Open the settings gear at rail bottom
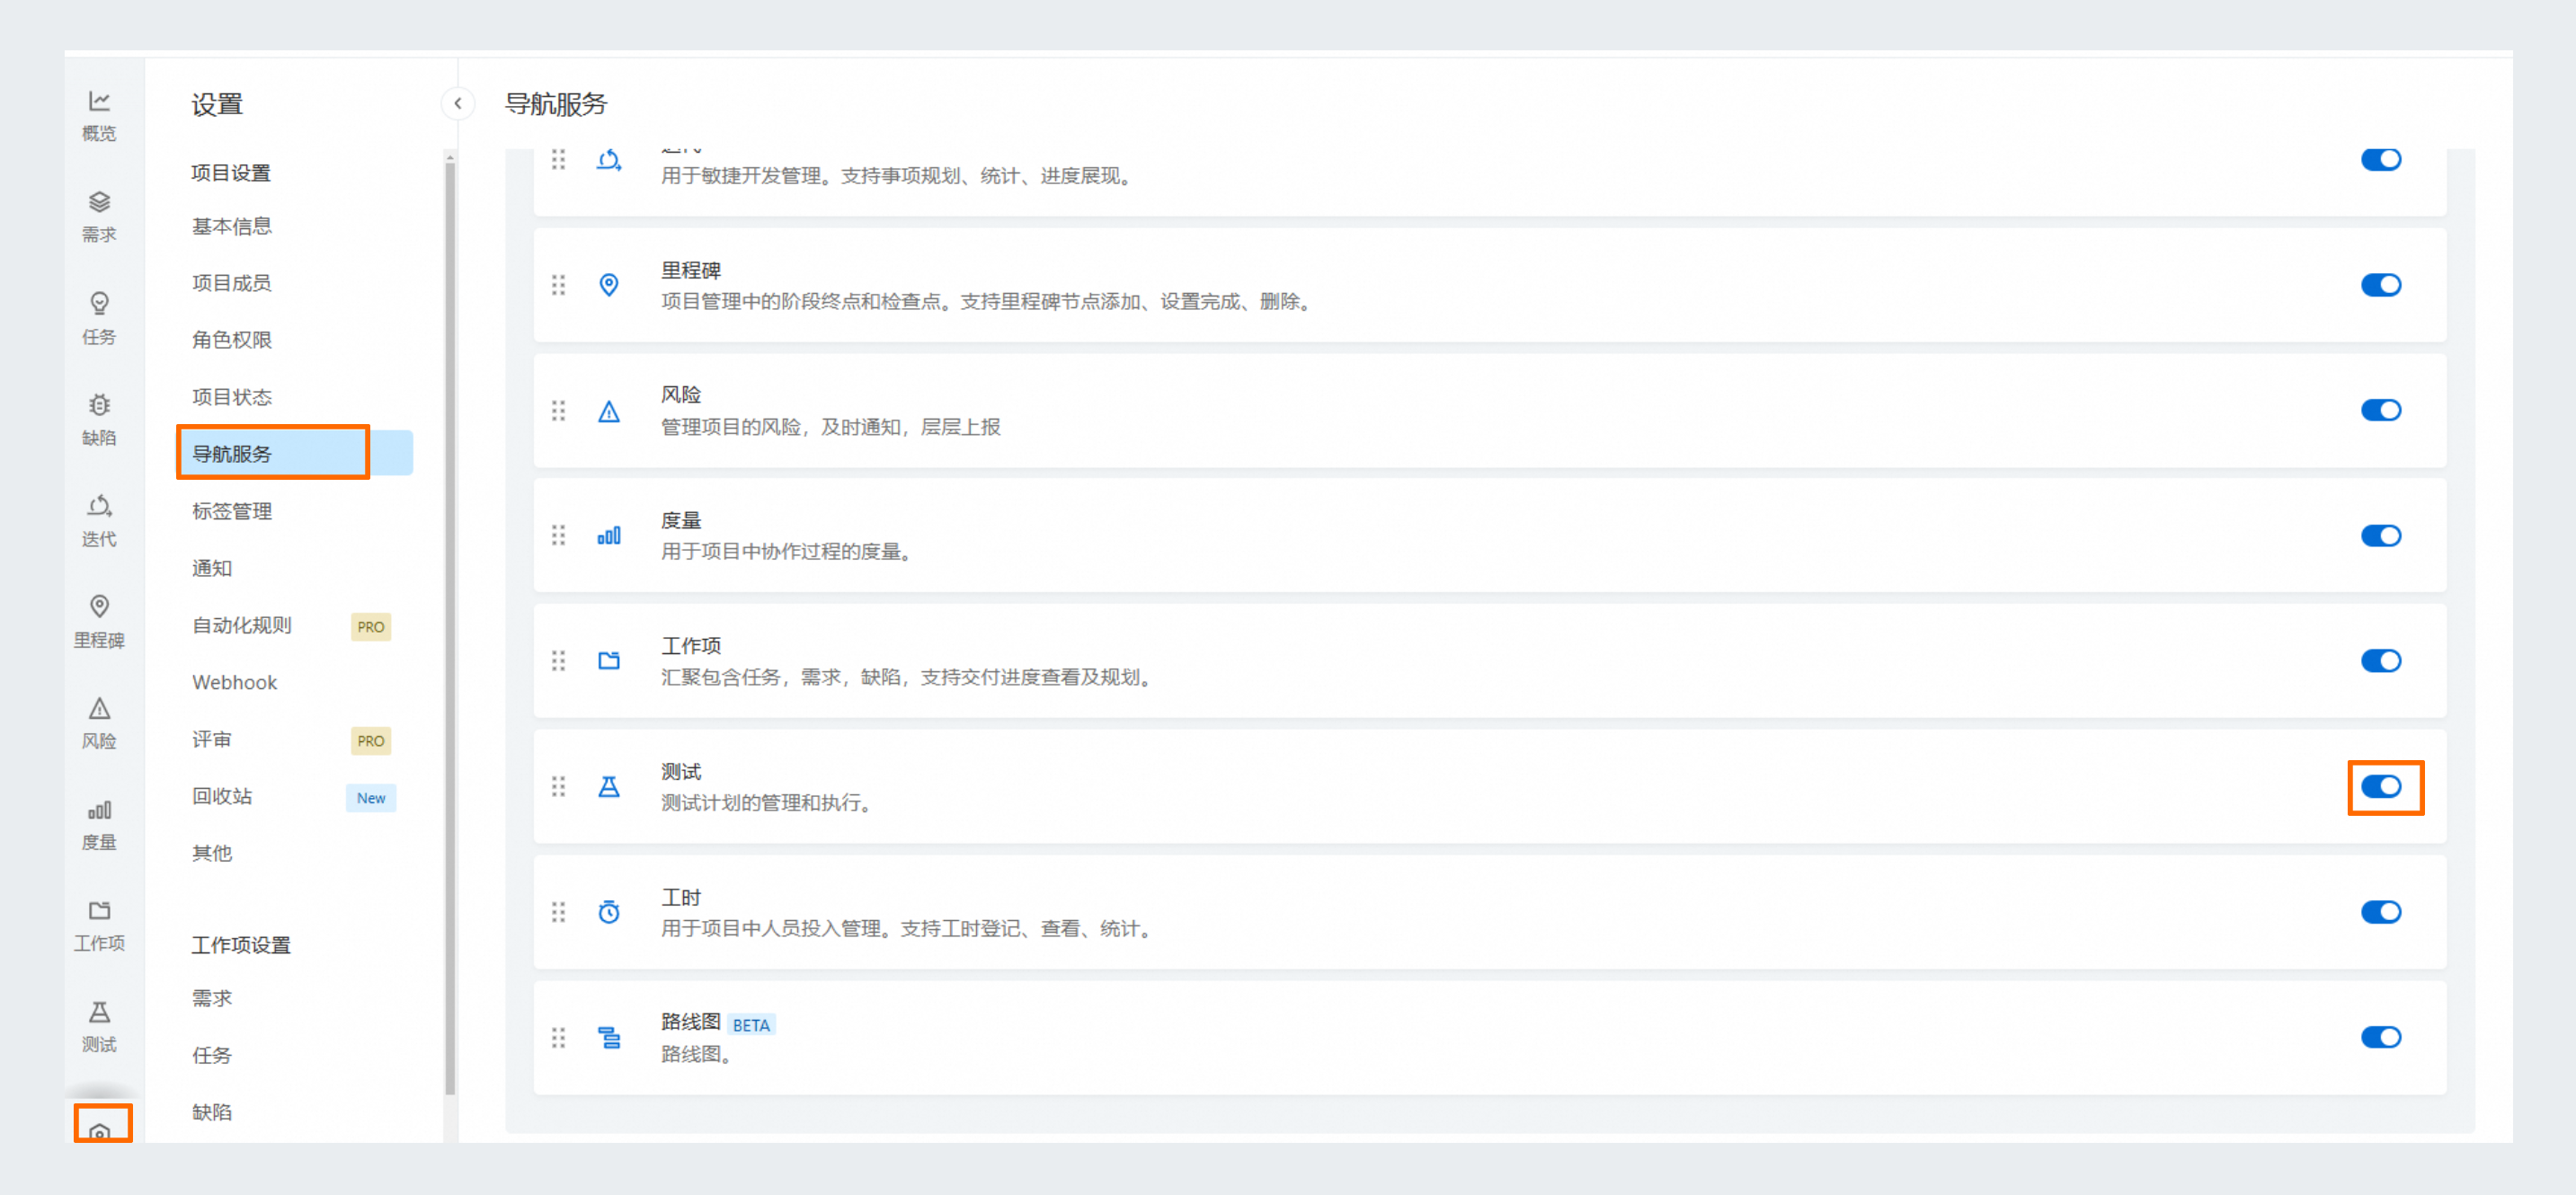2576x1195 pixels. pos(100,1130)
